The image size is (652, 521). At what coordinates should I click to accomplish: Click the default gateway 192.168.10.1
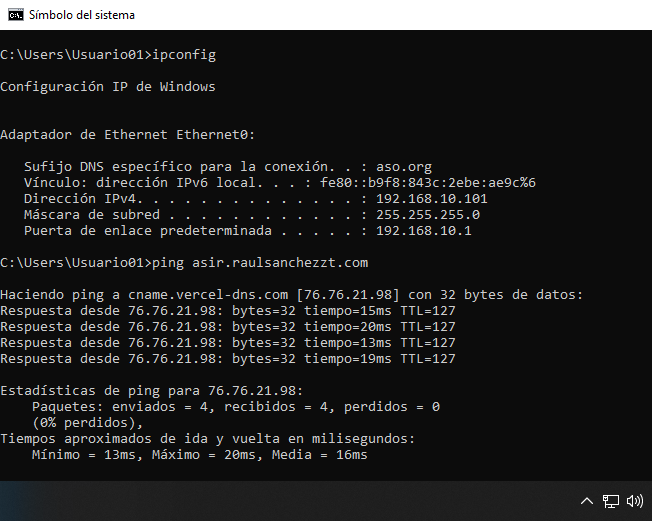point(424,231)
